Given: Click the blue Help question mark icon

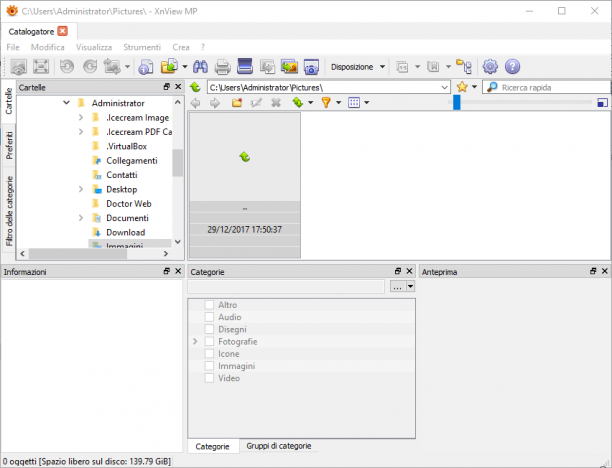Looking at the screenshot, I should pyautogui.click(x=512, y=67).
